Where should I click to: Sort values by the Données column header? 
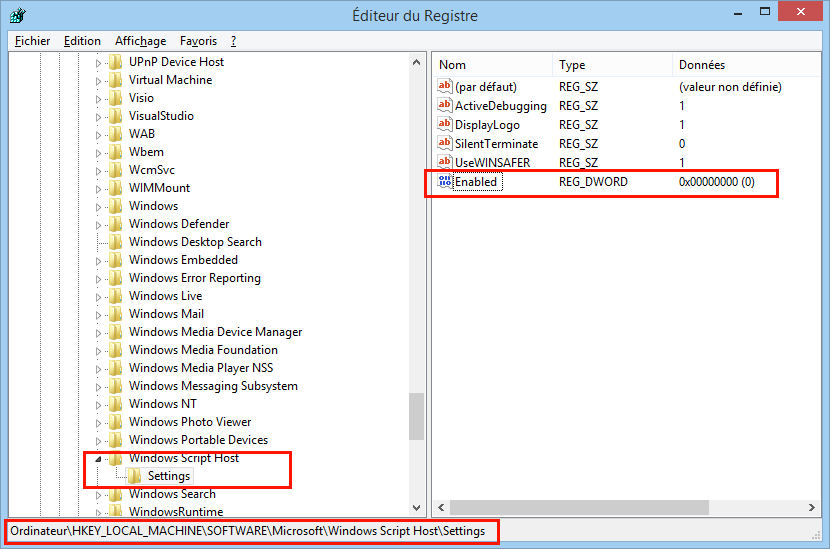pos(746,65)
